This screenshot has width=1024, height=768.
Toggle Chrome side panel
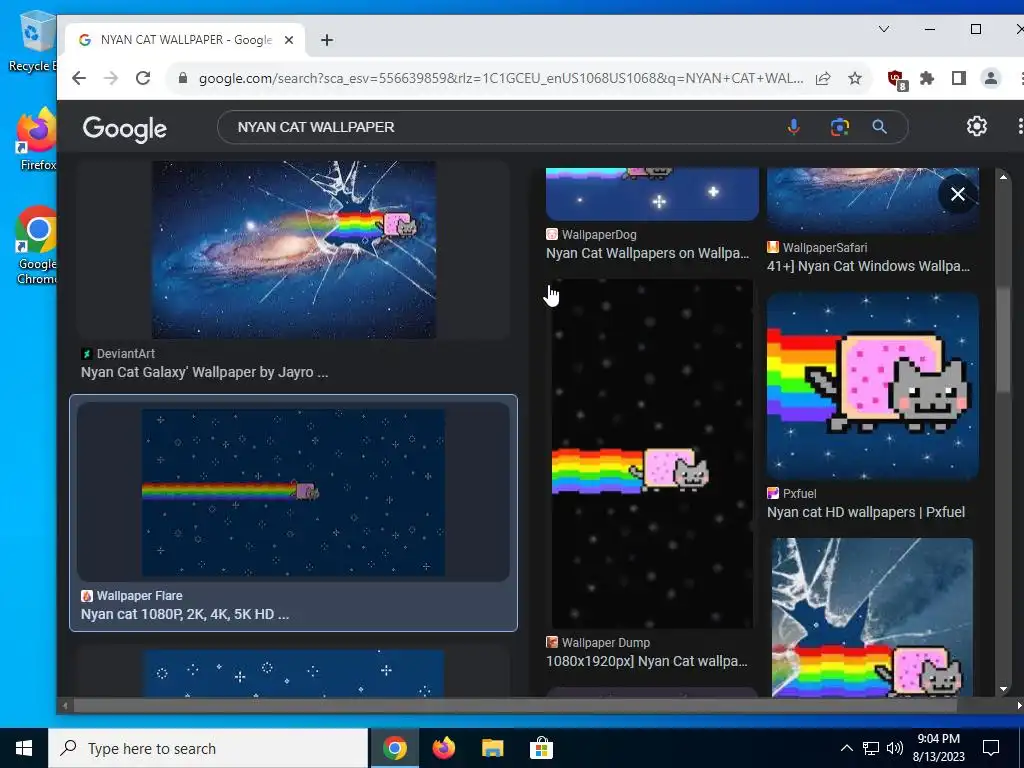click(x=958, y=78)
